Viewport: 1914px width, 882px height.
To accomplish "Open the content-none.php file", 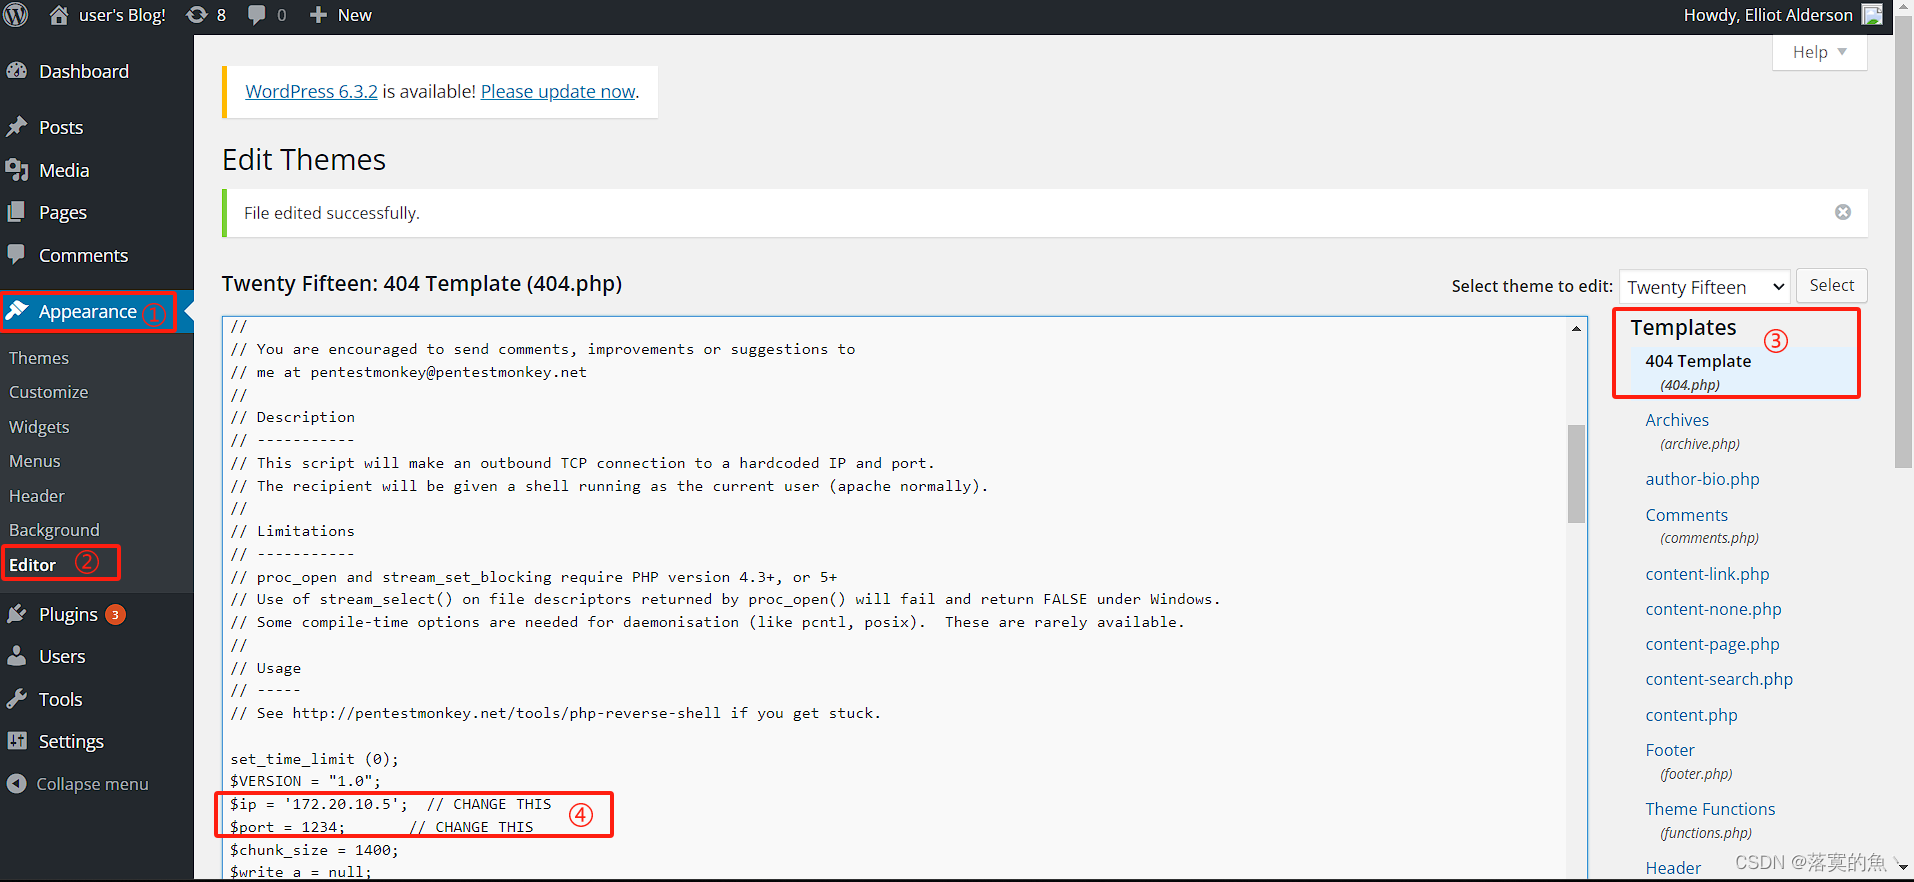I will (x=1713, y=609).
